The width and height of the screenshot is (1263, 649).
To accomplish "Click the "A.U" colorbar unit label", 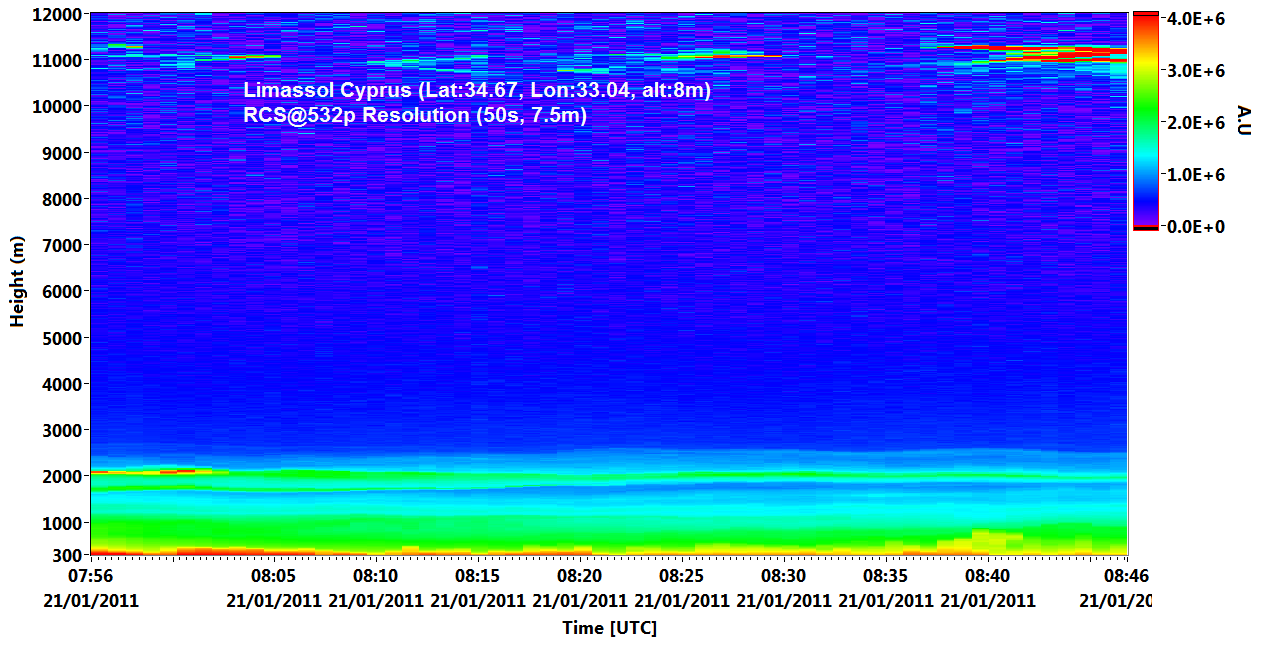I will [x=1244, y=120].
